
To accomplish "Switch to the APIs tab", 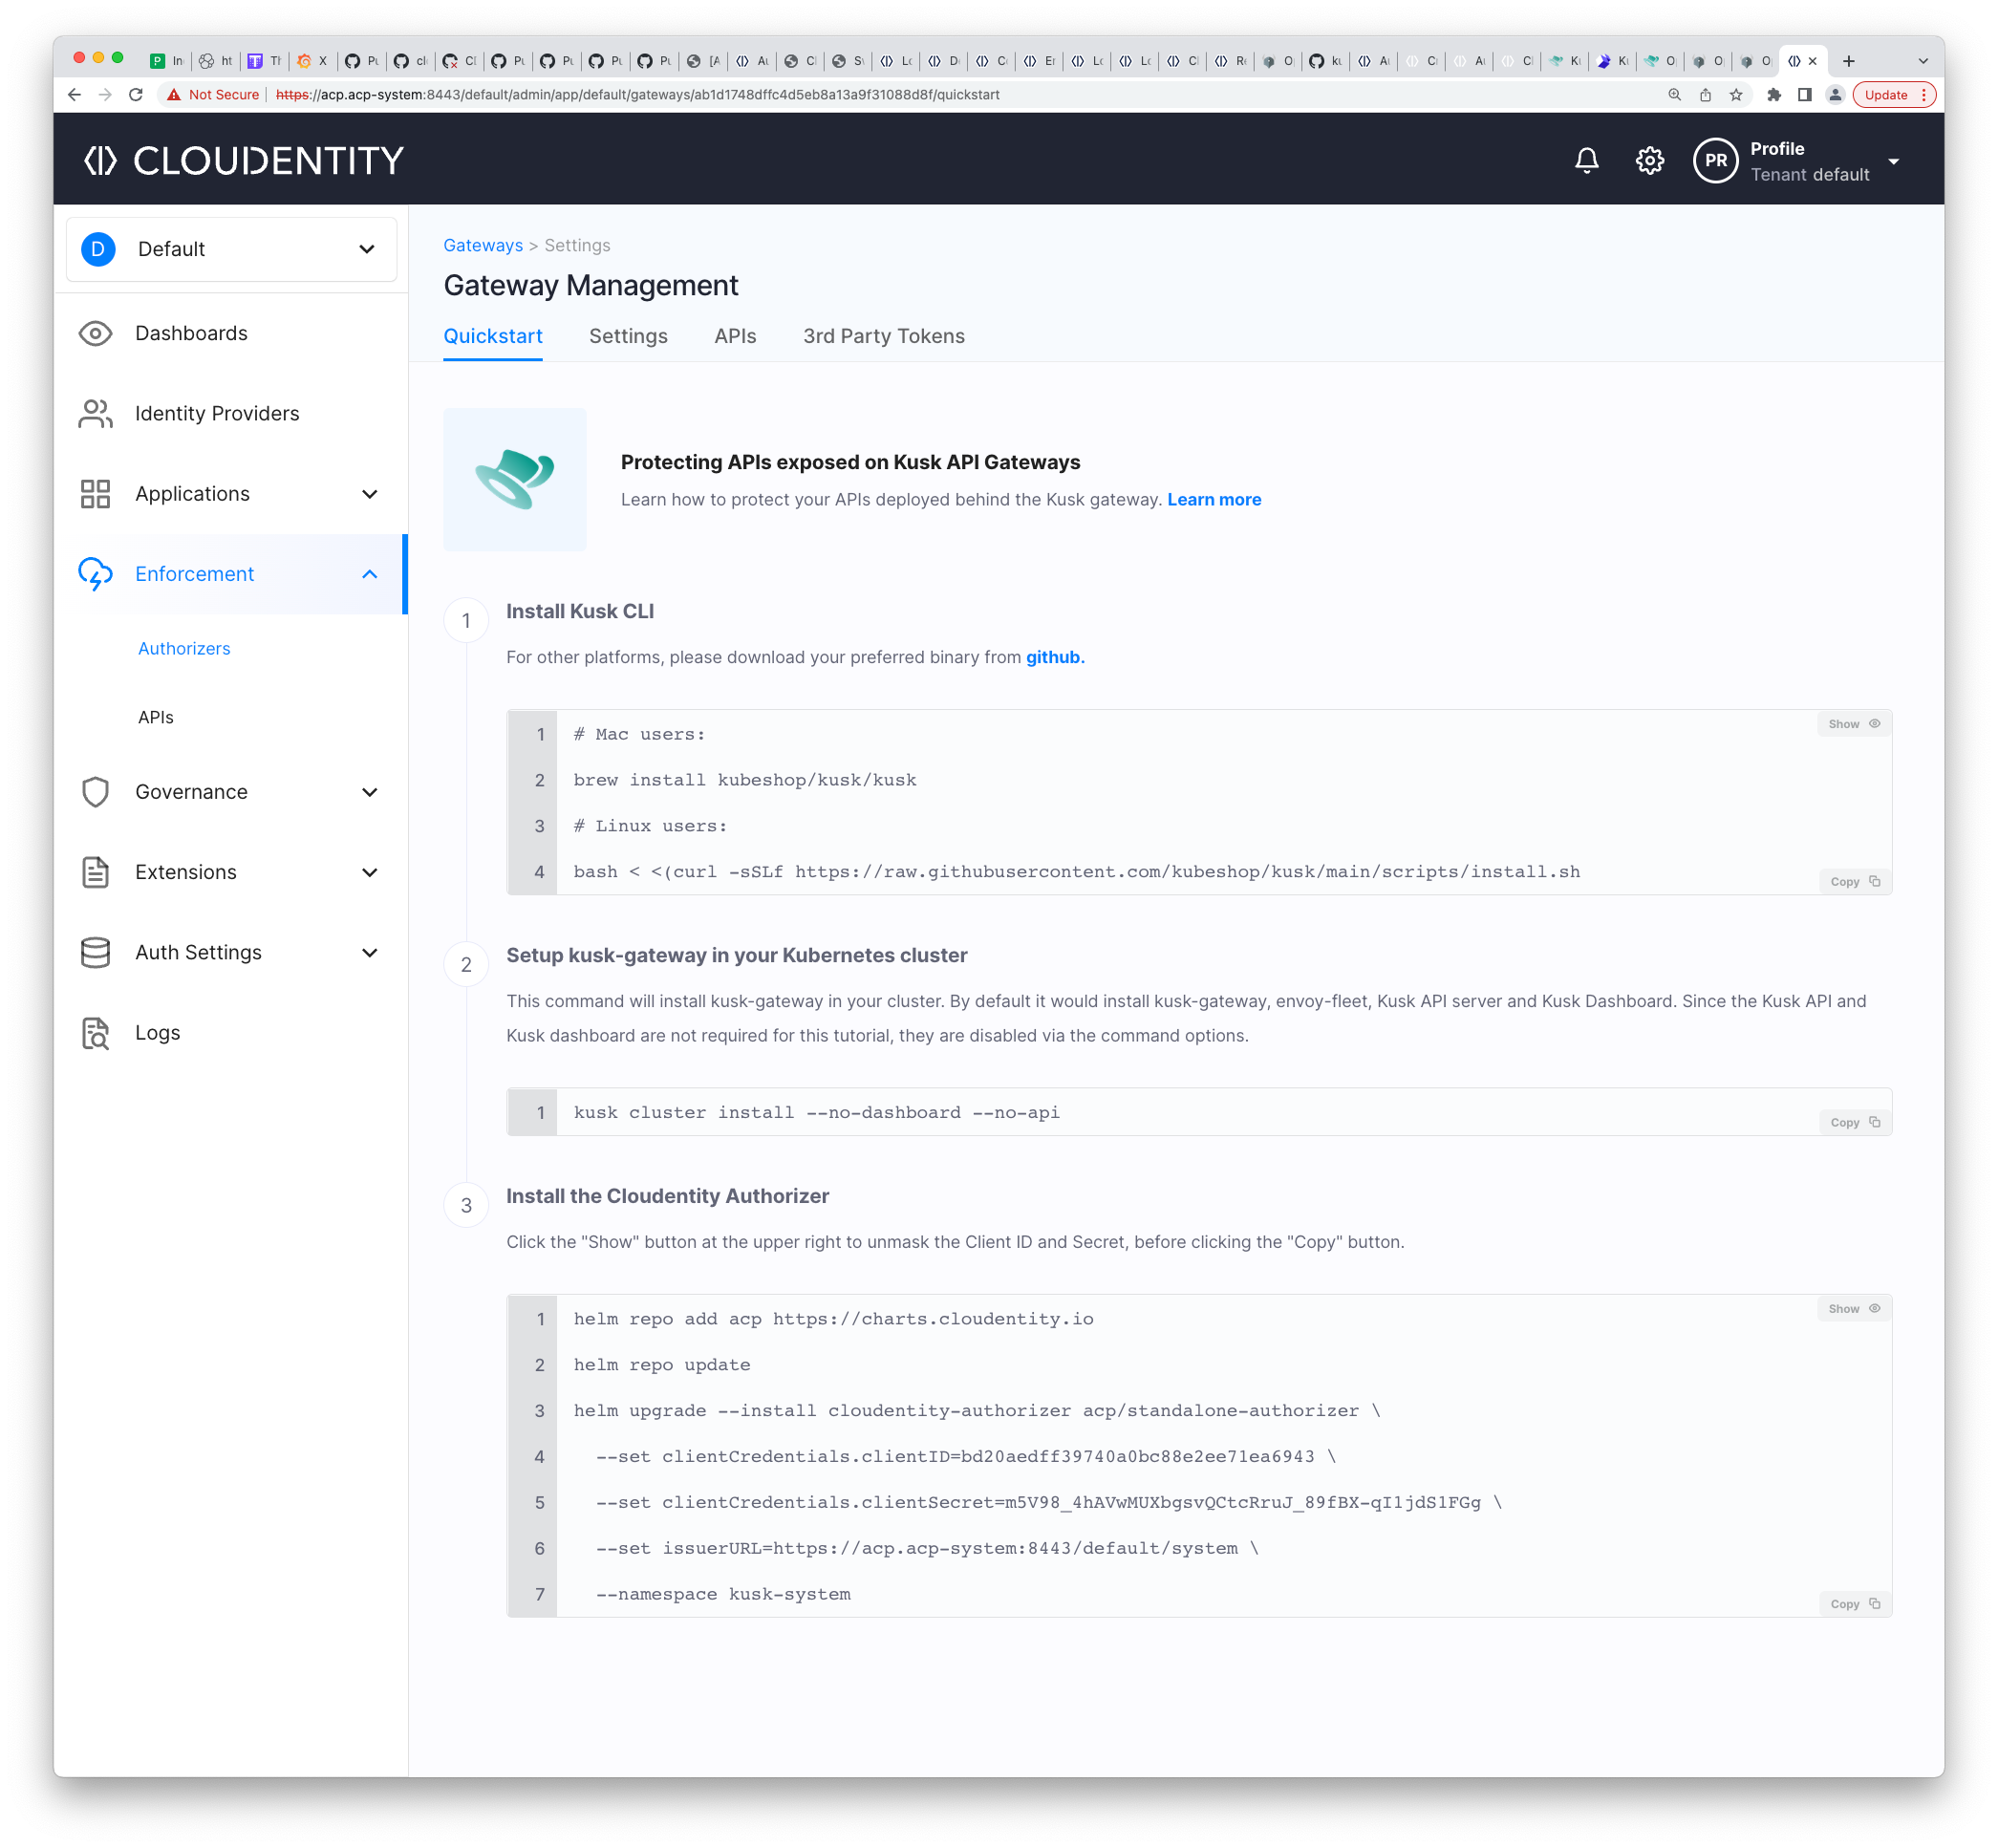I will (735, 336).
